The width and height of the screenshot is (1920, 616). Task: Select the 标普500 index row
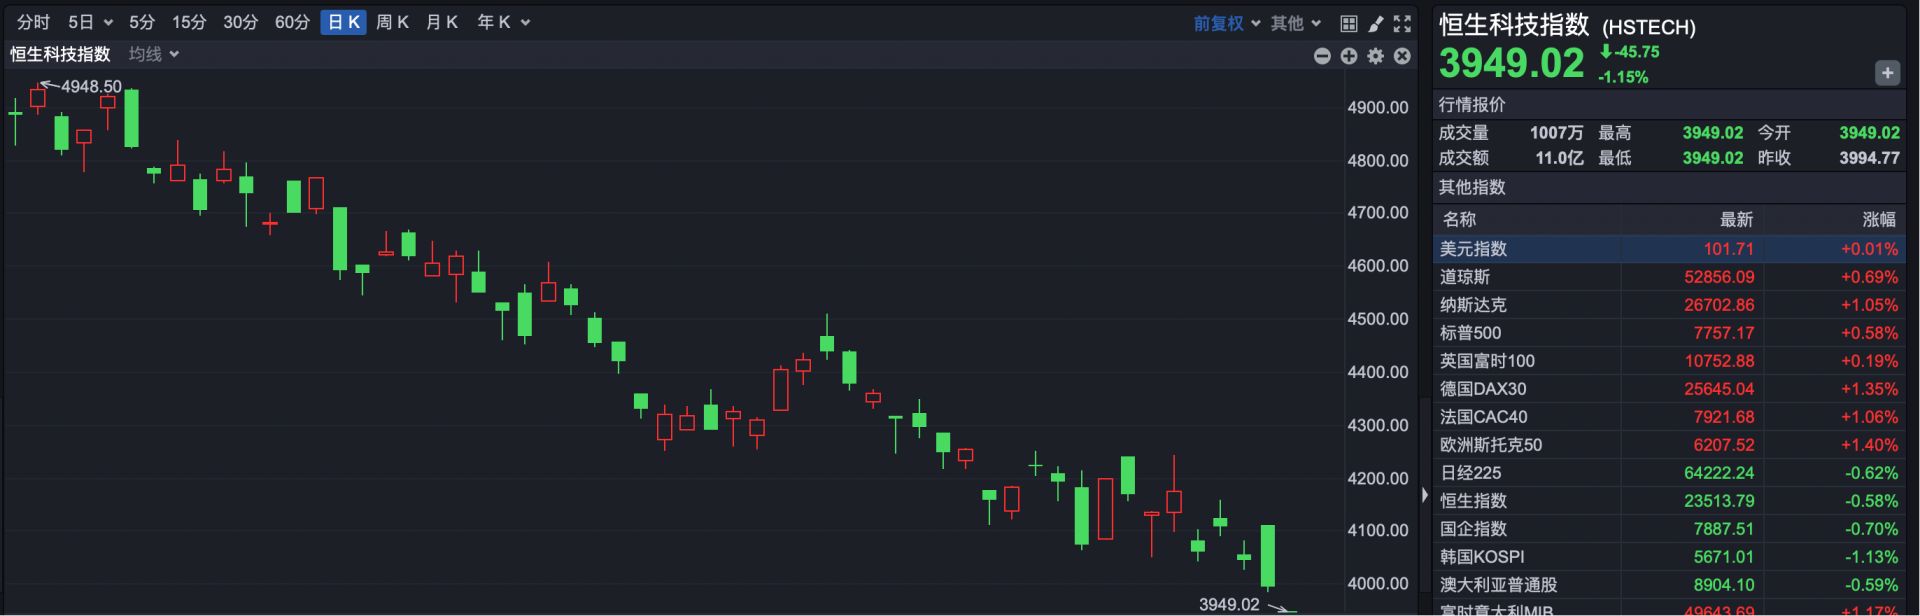click(1669, 333)
